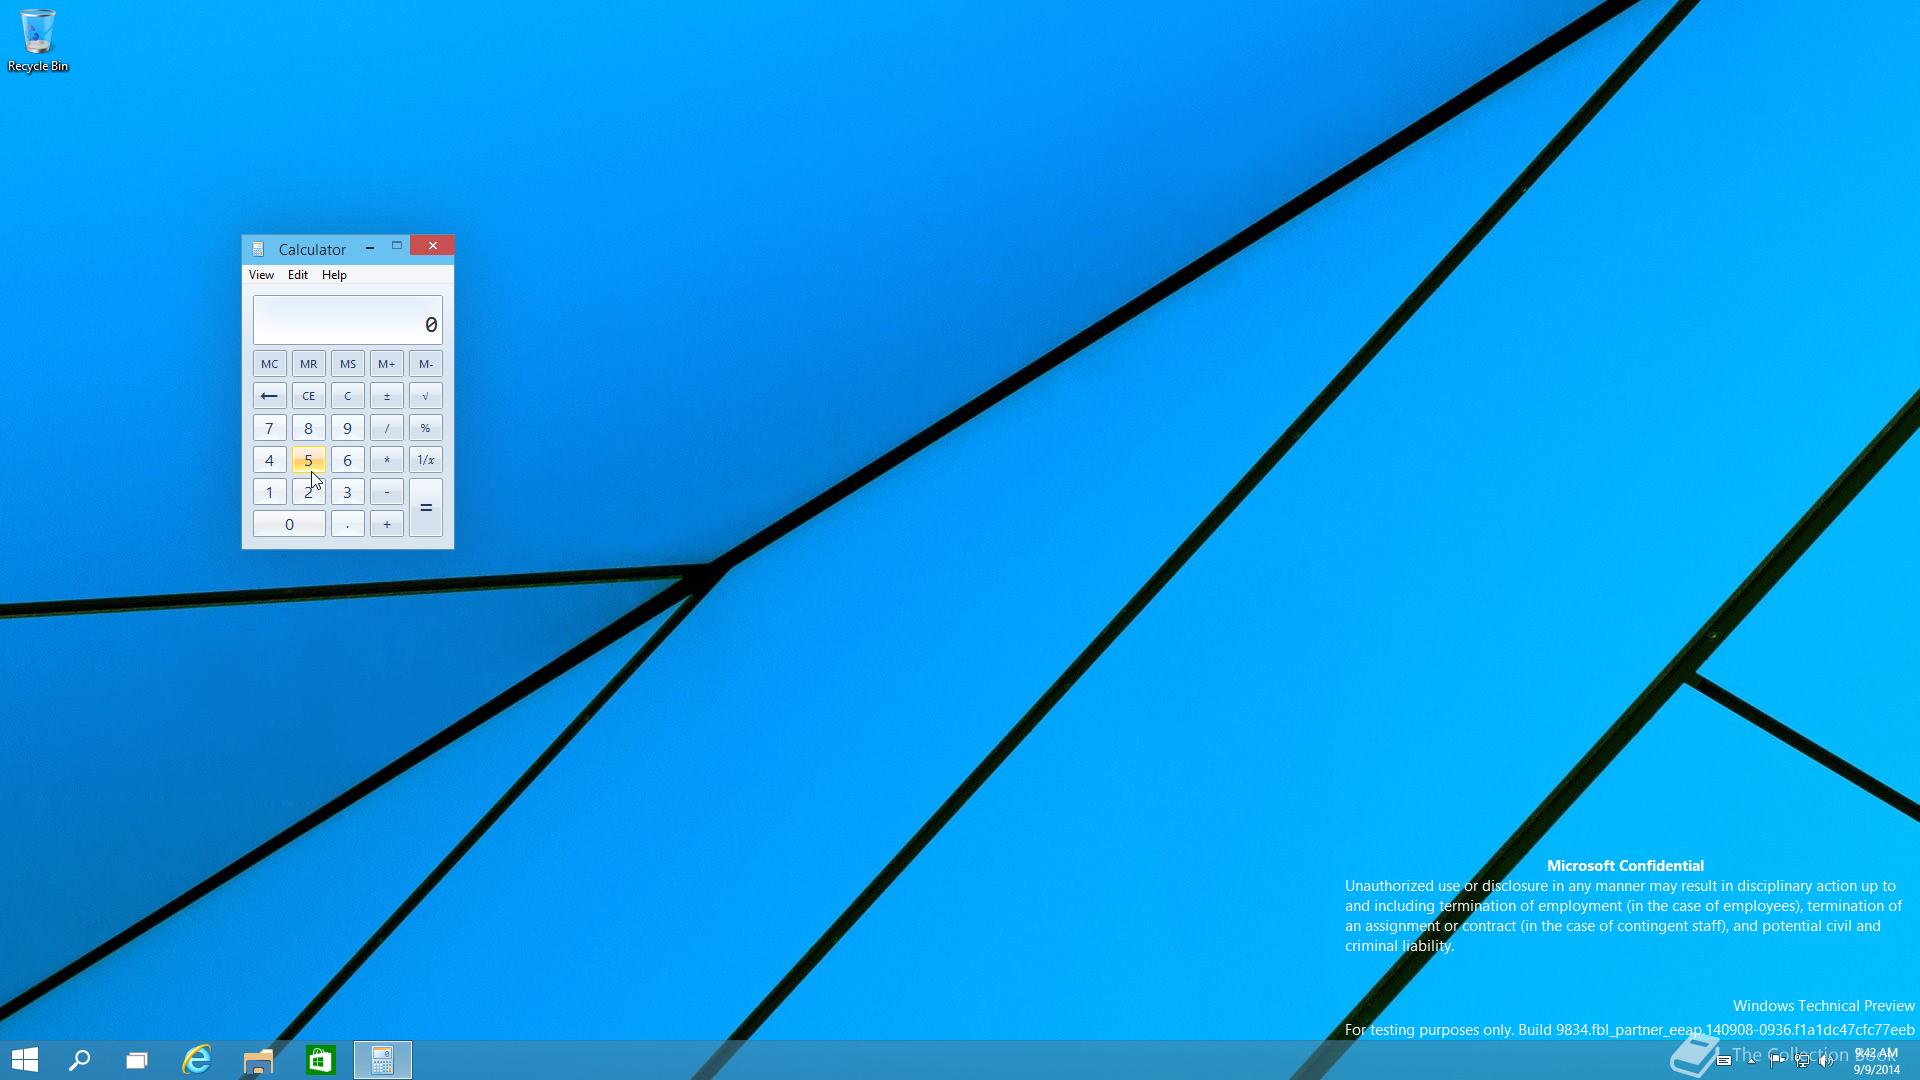Click the multiply (*) button

pyautogui.click(x=386, y=460)
